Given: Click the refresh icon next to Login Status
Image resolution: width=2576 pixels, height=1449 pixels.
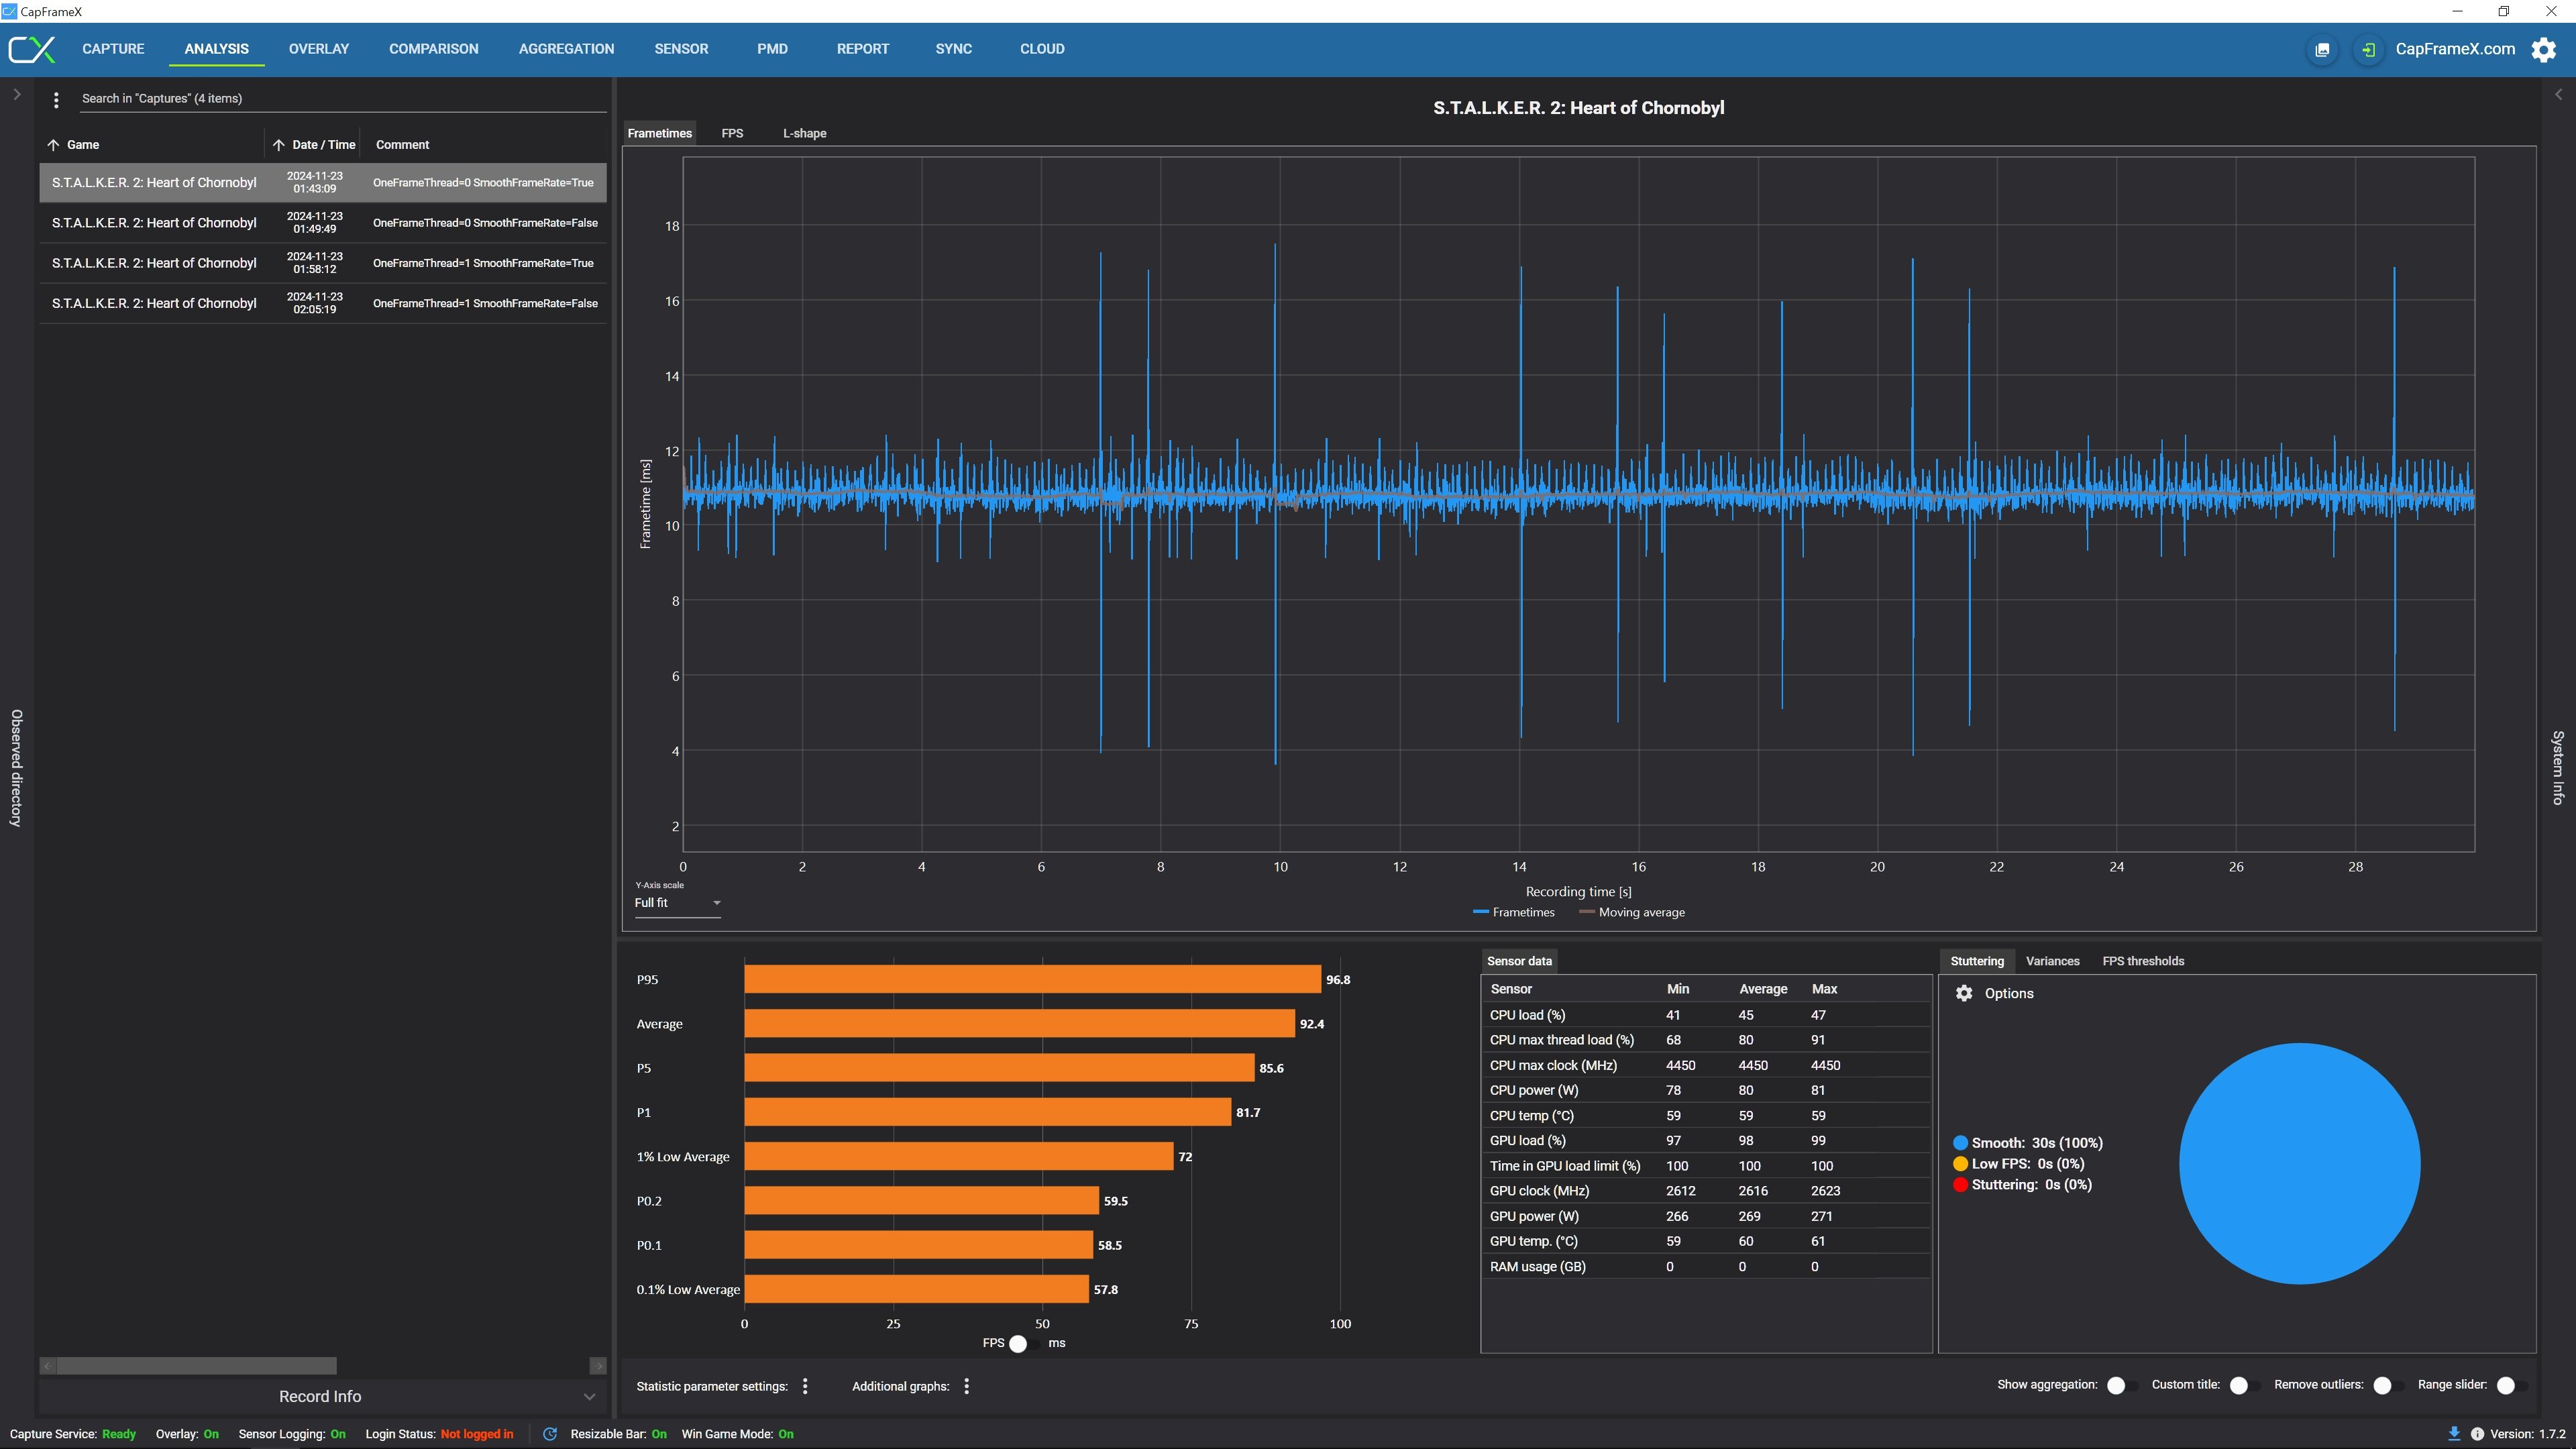Looking at the screenshot, I should (x=549, y=1434).
